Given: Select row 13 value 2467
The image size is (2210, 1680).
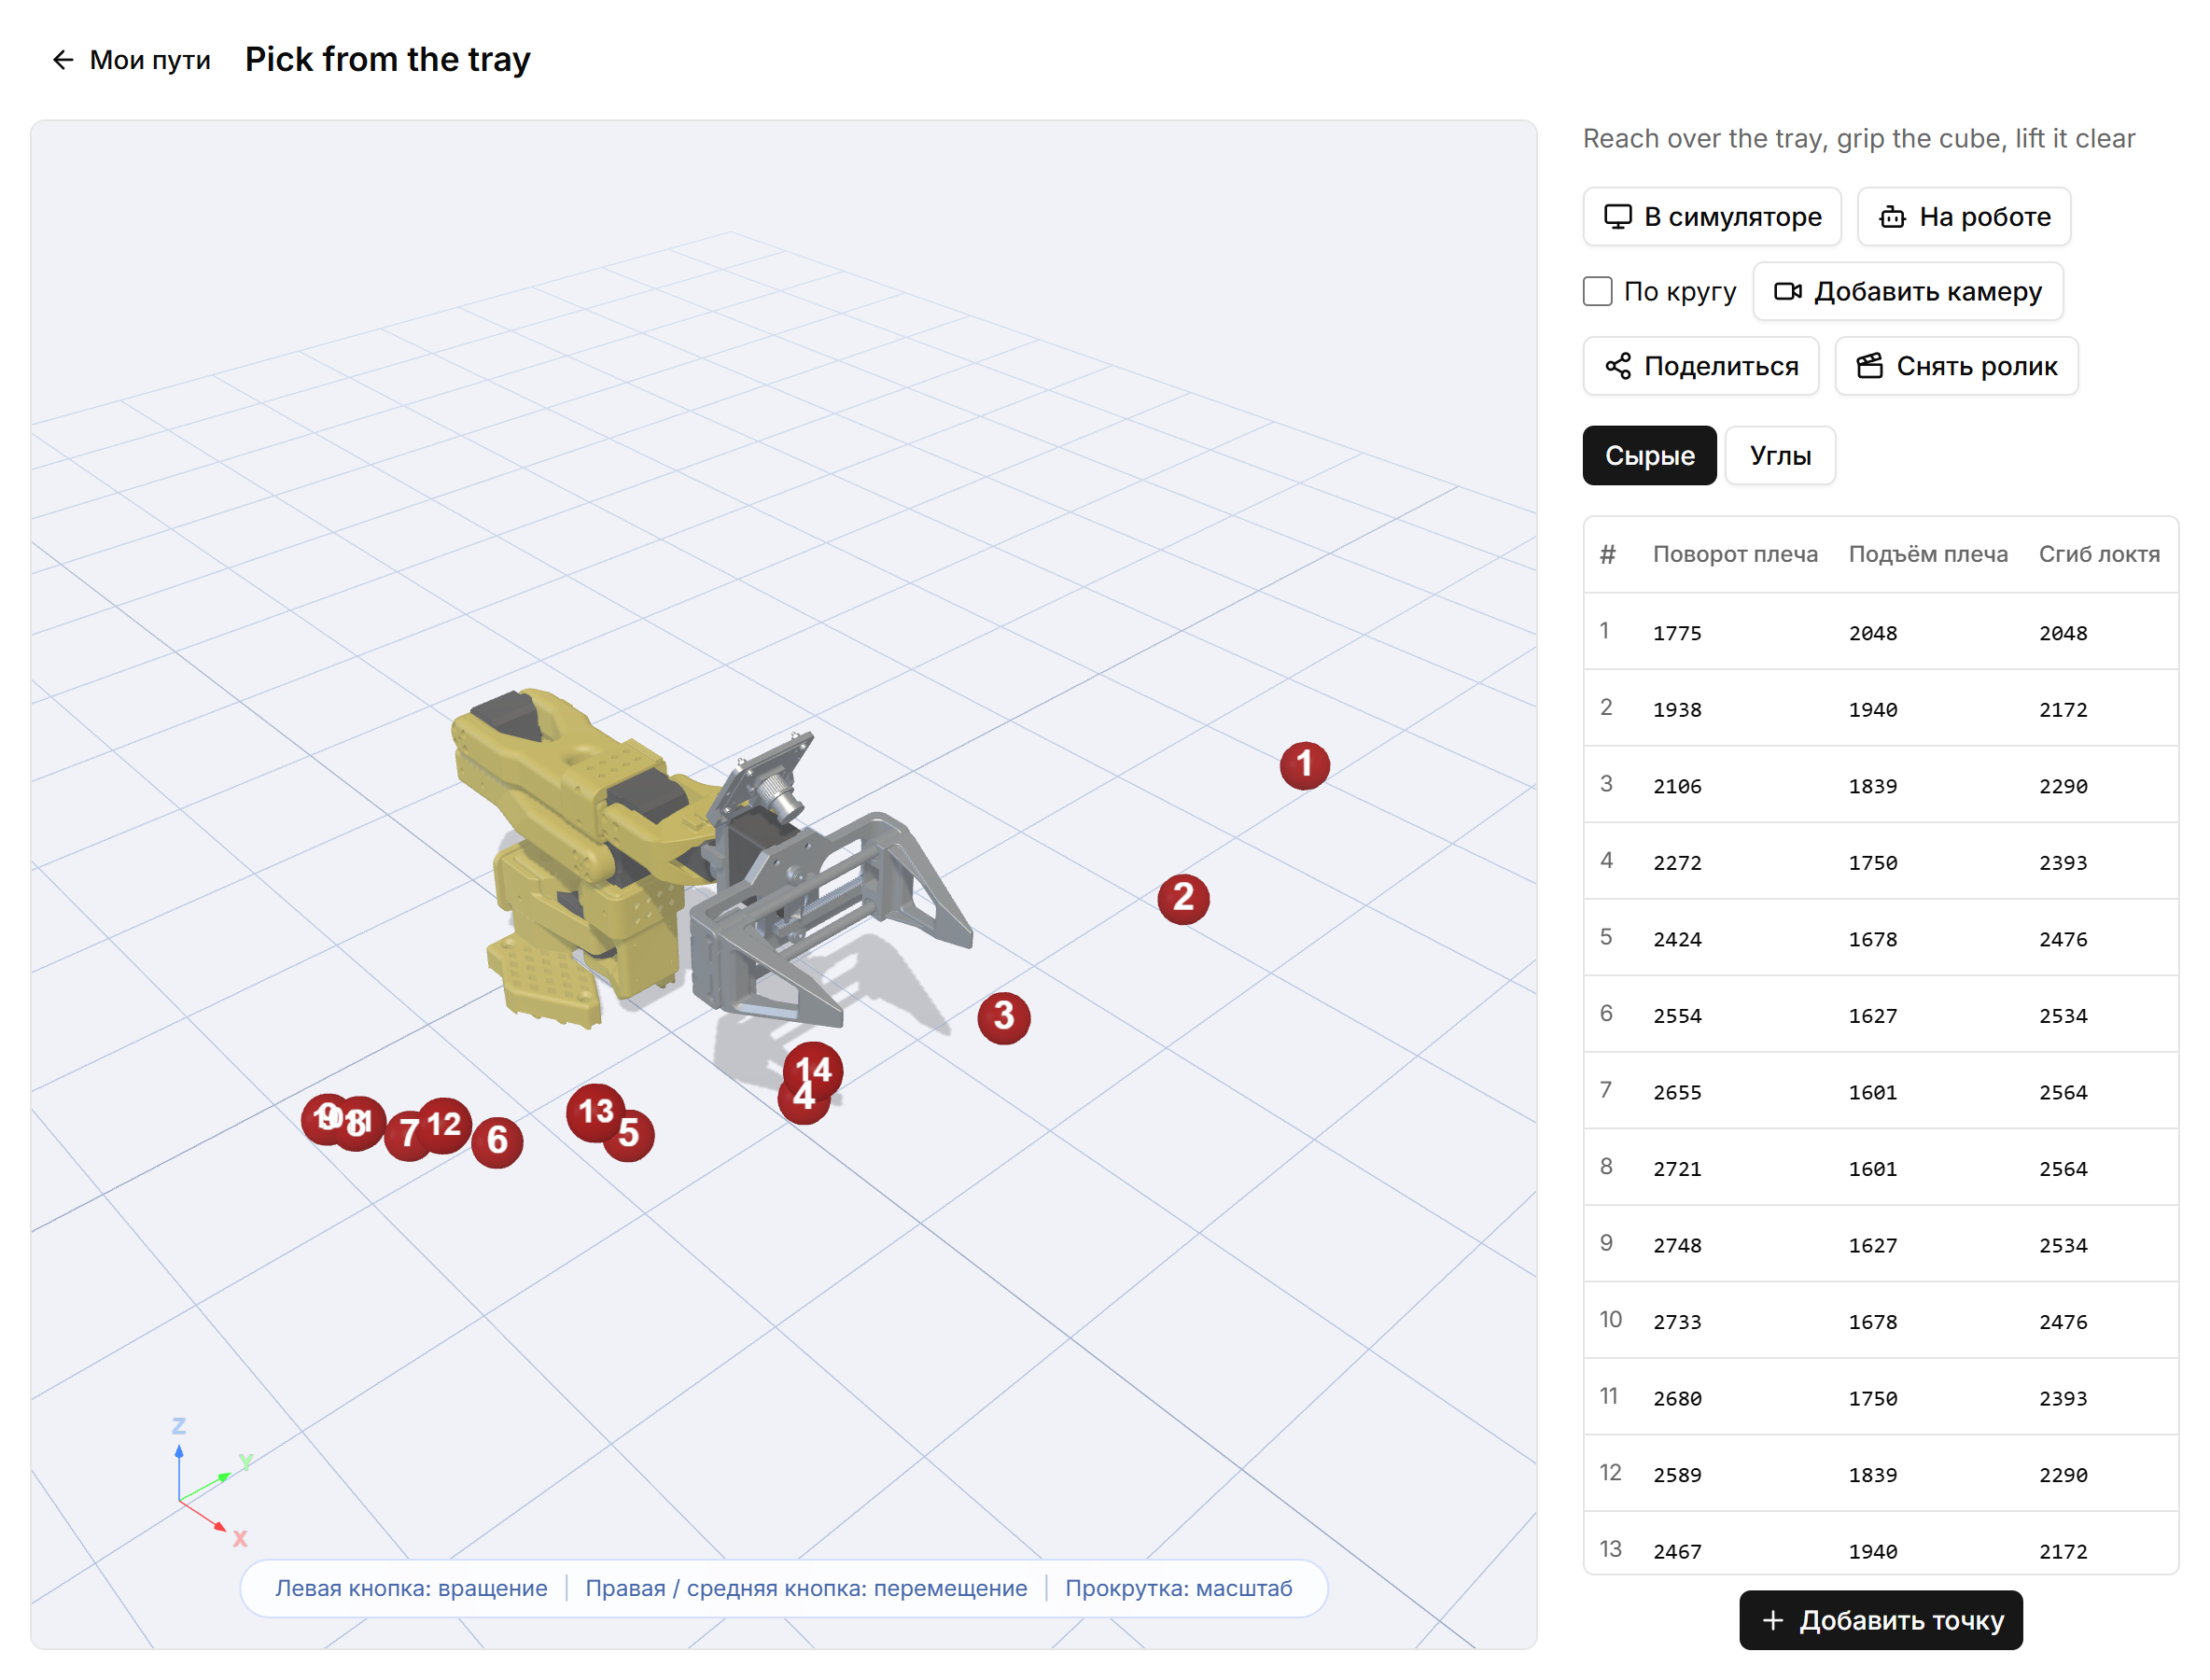Looking at the screenshot, I should click(1676, 1551).
